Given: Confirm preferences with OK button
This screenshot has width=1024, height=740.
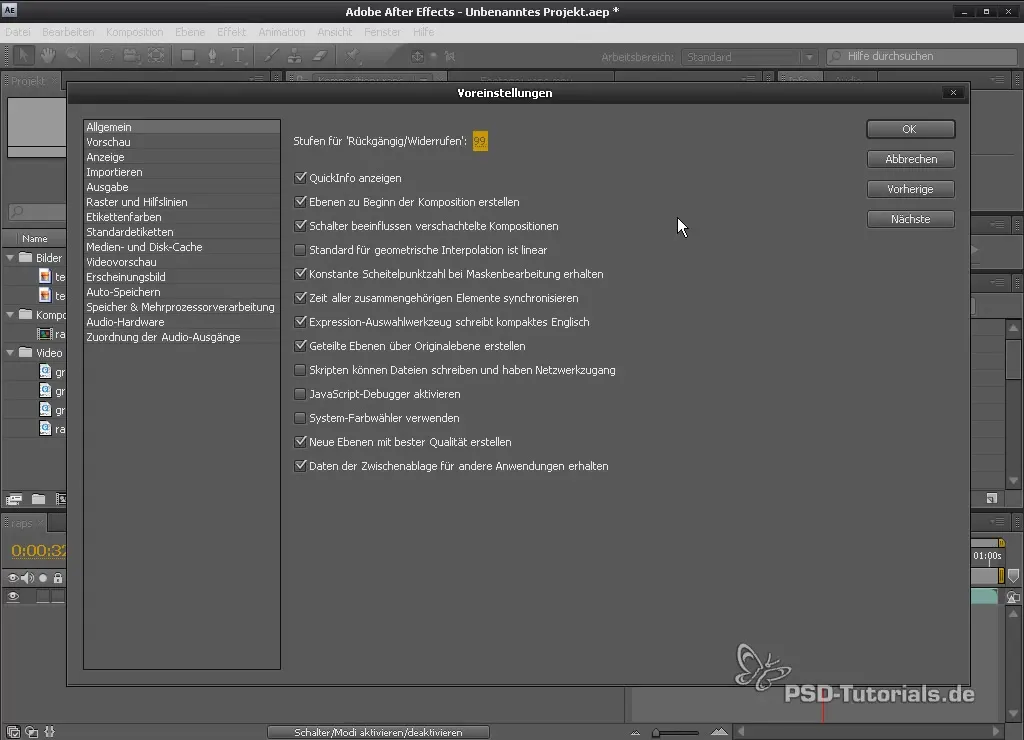Looking at the screenshot, I should click(x=910, y=129).
